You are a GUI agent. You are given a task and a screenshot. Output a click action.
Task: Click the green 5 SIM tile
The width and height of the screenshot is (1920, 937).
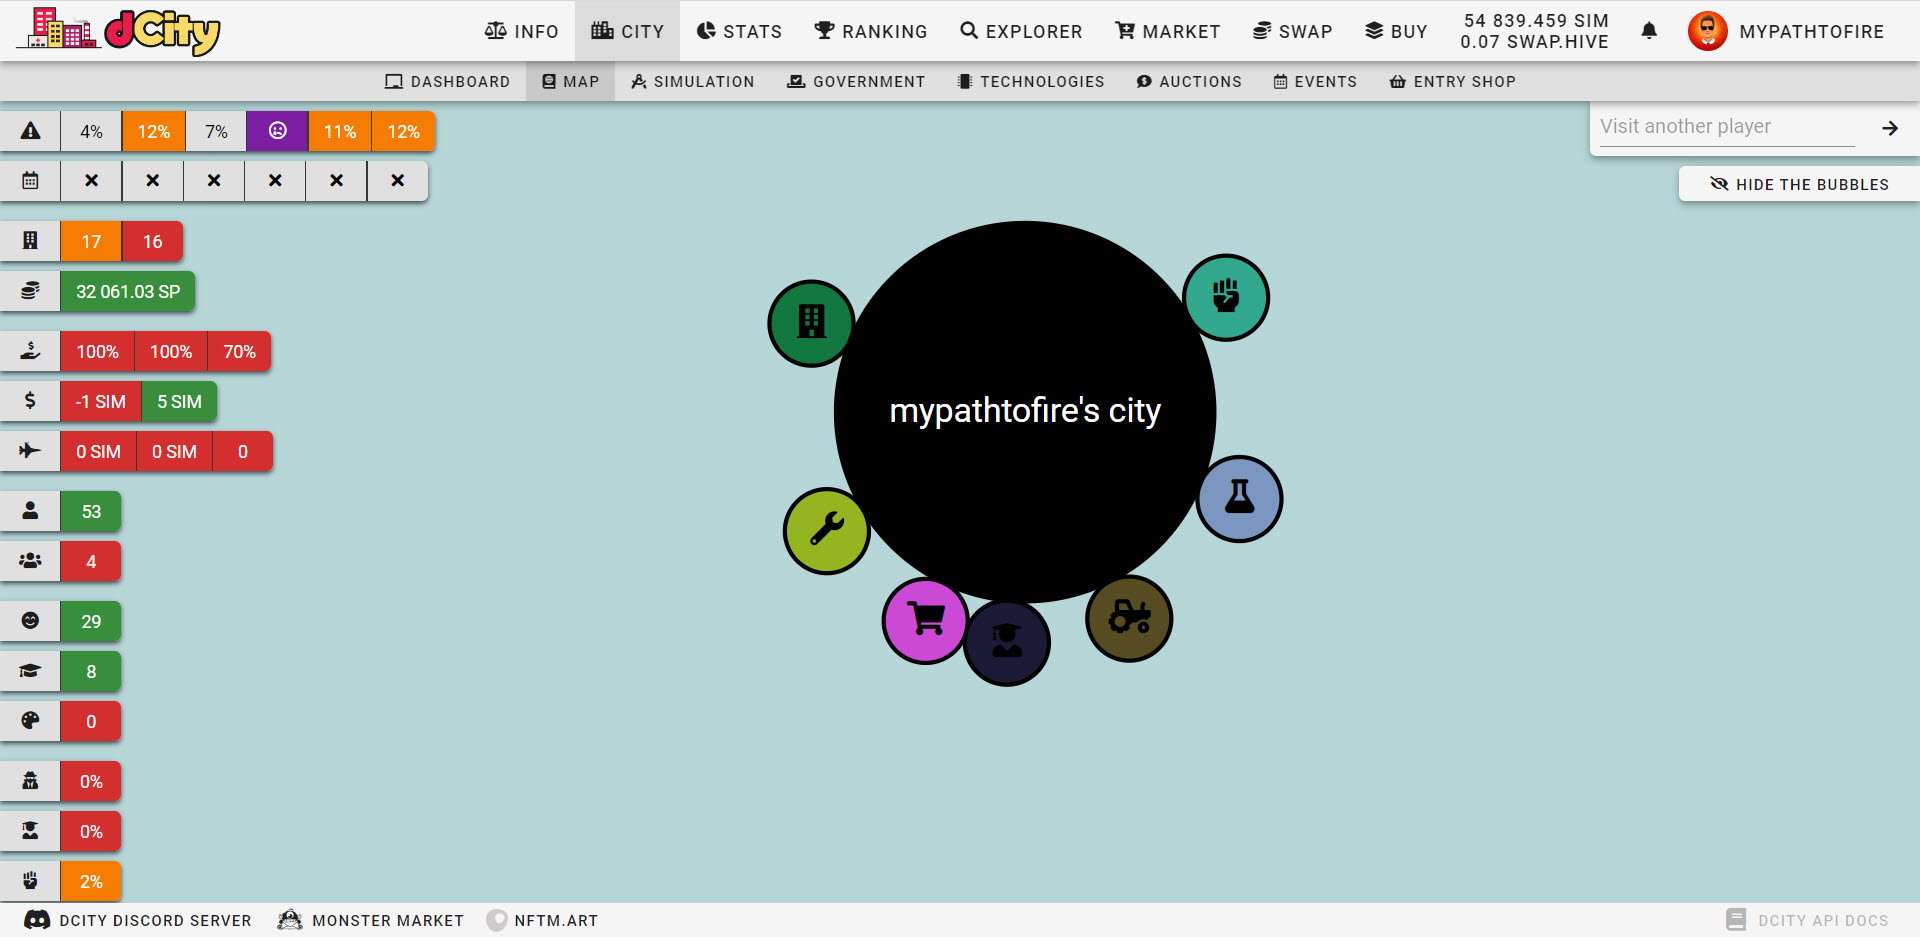coord(179,401)
